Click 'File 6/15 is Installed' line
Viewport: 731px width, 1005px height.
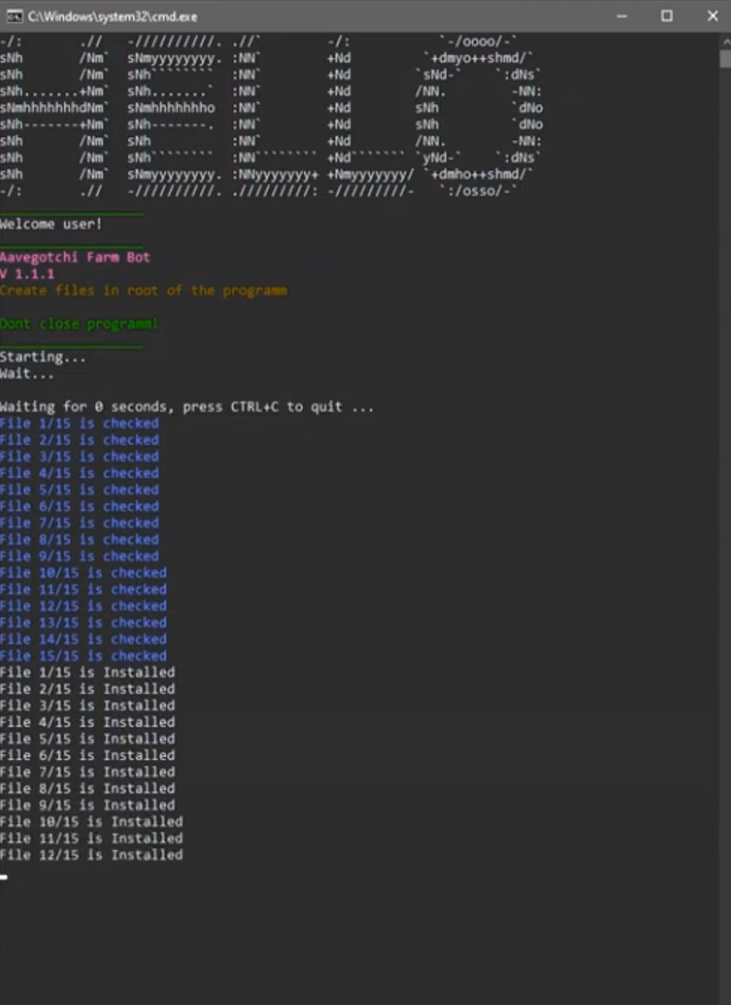coord(87,756)
